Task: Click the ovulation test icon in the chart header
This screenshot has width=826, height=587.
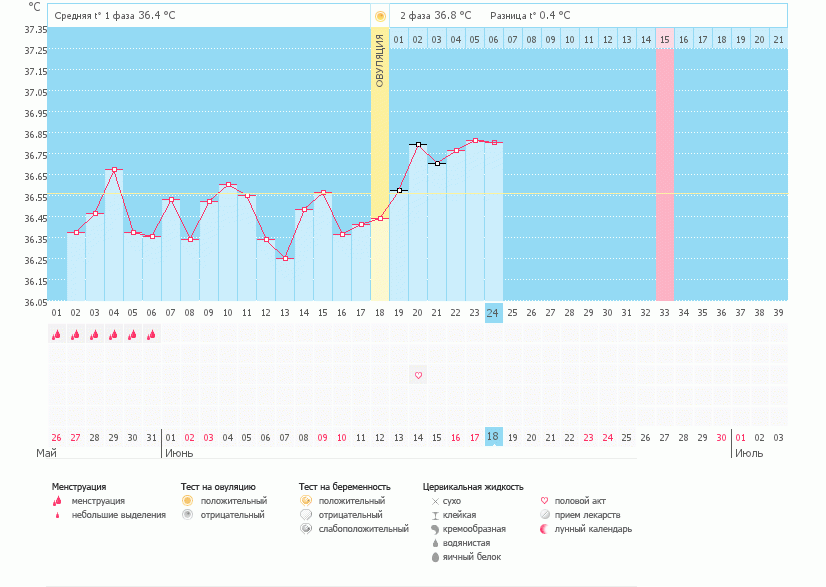Action: 380,16
